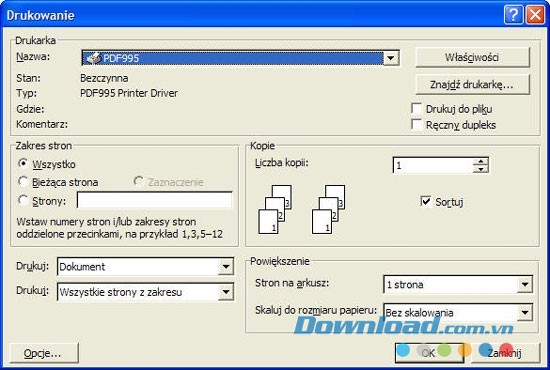The image size is (550, 370).
Task: Confirm printing with the OK button
Action: click(x=429, y=353)
